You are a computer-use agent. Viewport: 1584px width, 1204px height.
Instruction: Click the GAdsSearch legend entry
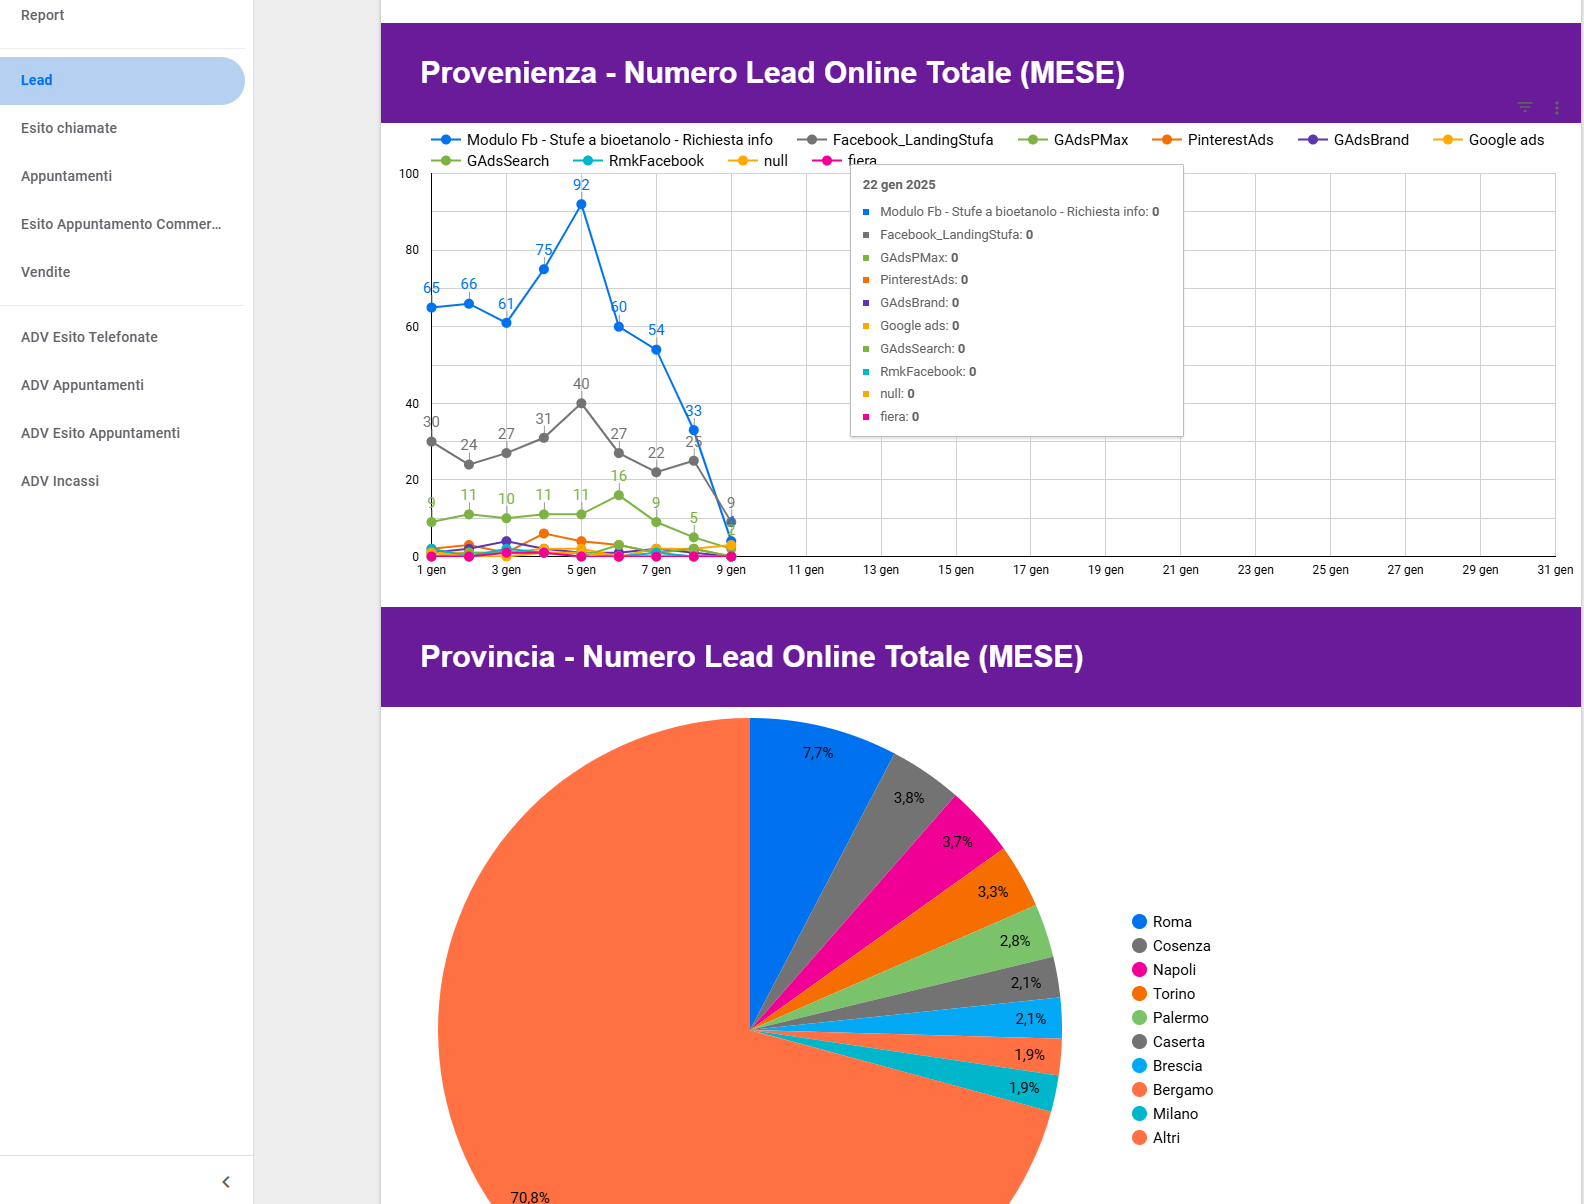(x=490, y=161)
